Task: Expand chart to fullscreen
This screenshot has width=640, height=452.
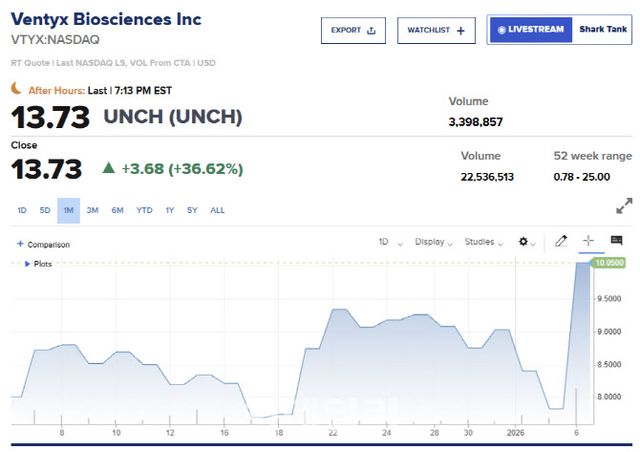Action: point(624,205)
